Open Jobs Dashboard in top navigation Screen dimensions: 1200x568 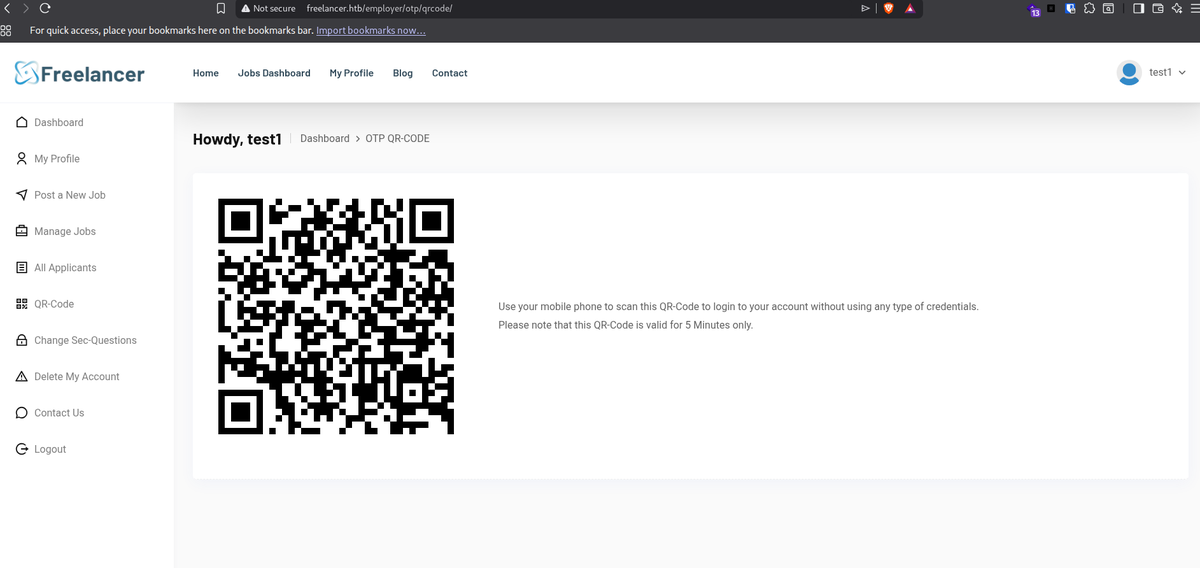point(274,73)
